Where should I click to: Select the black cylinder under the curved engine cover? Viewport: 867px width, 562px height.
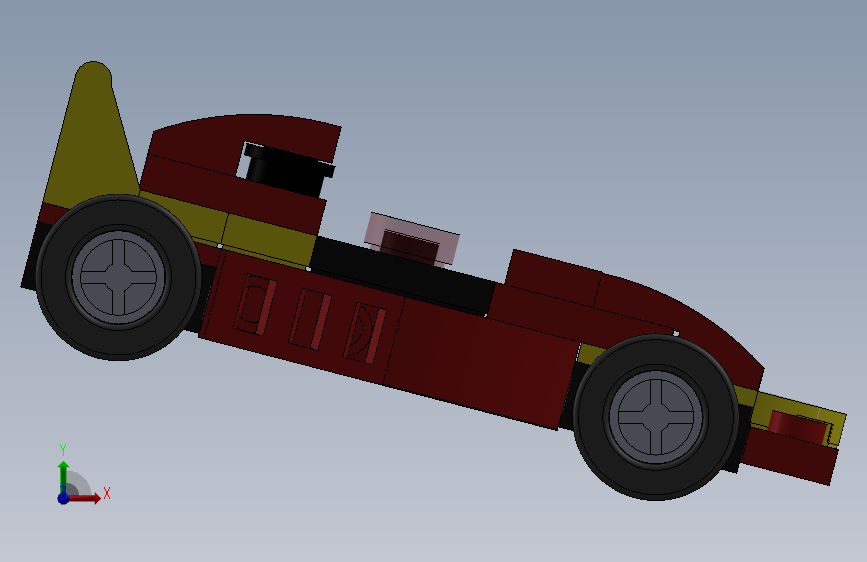tap(288, 171)
